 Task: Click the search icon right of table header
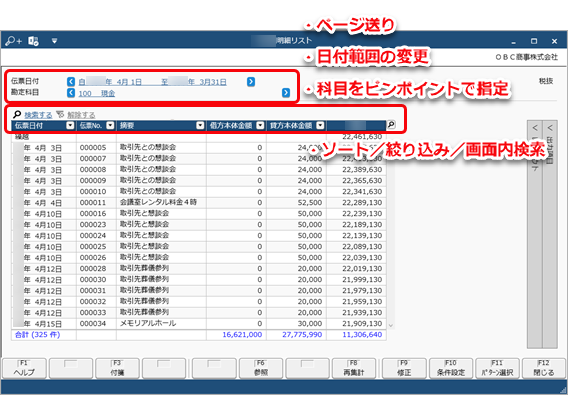pos(391,125)
